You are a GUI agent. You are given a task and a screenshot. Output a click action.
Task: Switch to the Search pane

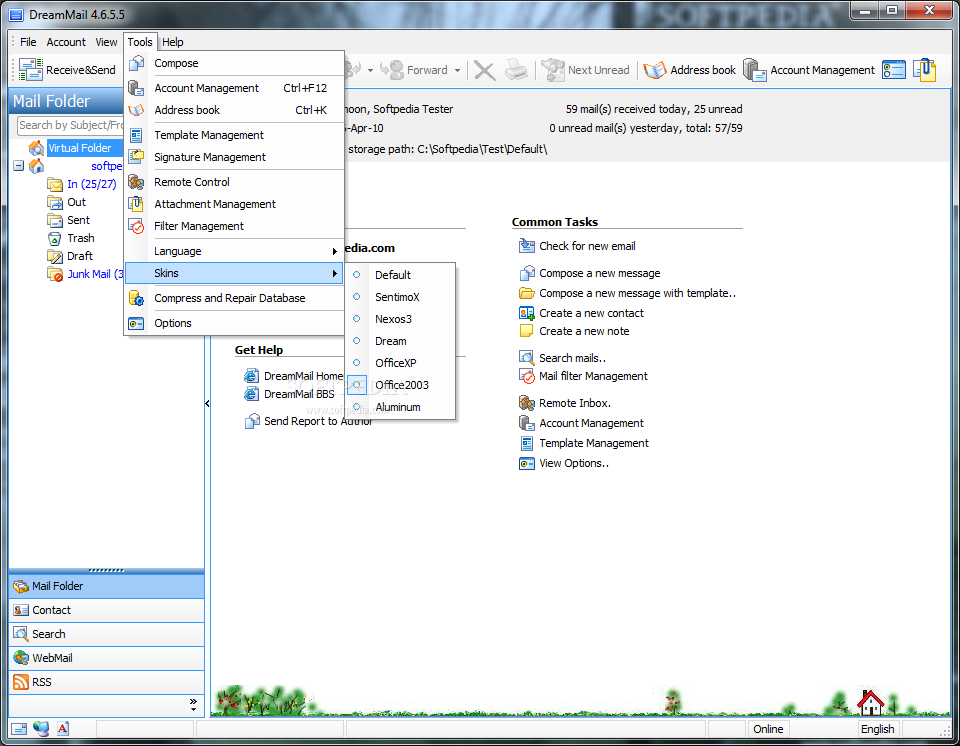[x=107, y=634]
